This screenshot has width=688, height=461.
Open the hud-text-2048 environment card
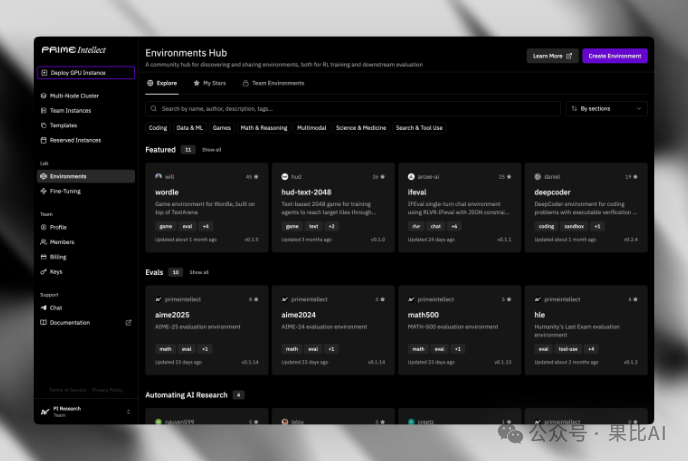333,207
